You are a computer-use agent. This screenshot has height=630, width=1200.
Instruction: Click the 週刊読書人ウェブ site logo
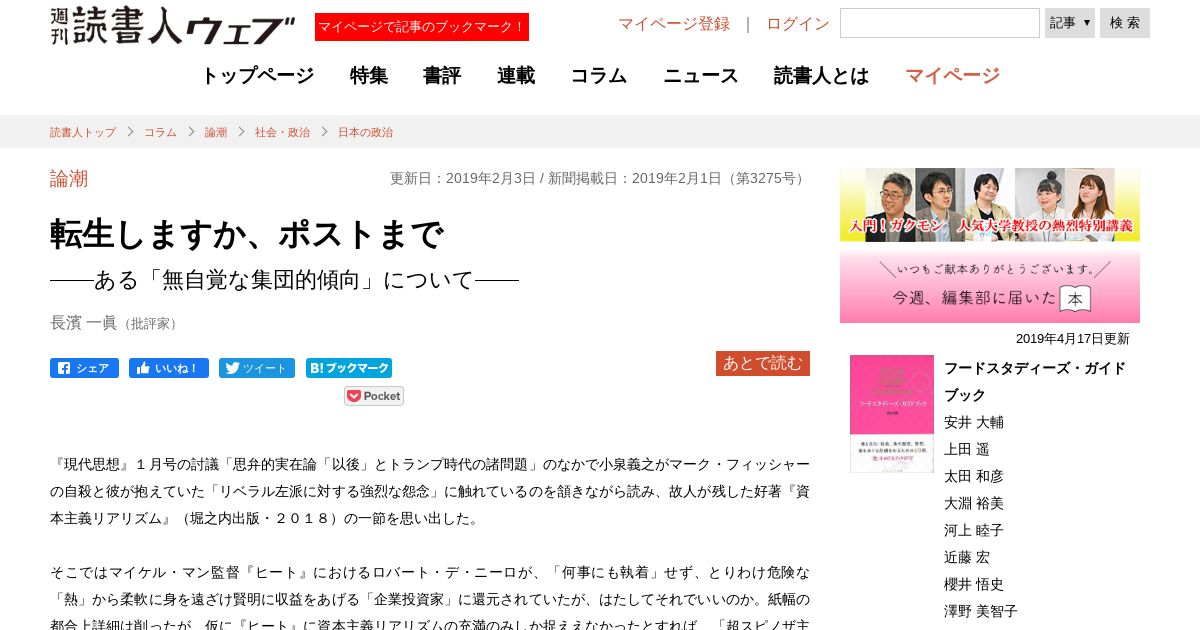[173, 26]
